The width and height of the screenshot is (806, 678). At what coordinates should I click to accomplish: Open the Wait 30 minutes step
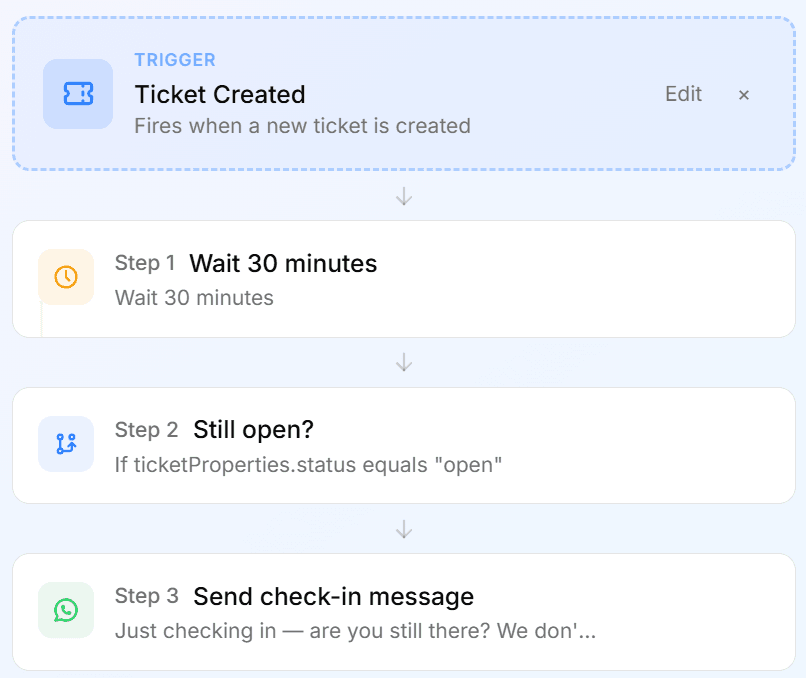pyautogui.click(x=404, y=279)
